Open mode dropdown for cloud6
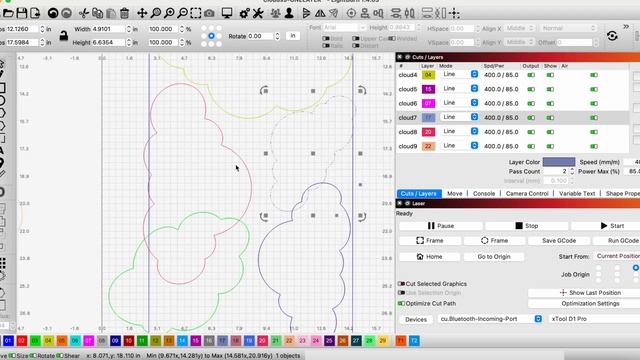This screenshot has height=360, width=640. 474,103
